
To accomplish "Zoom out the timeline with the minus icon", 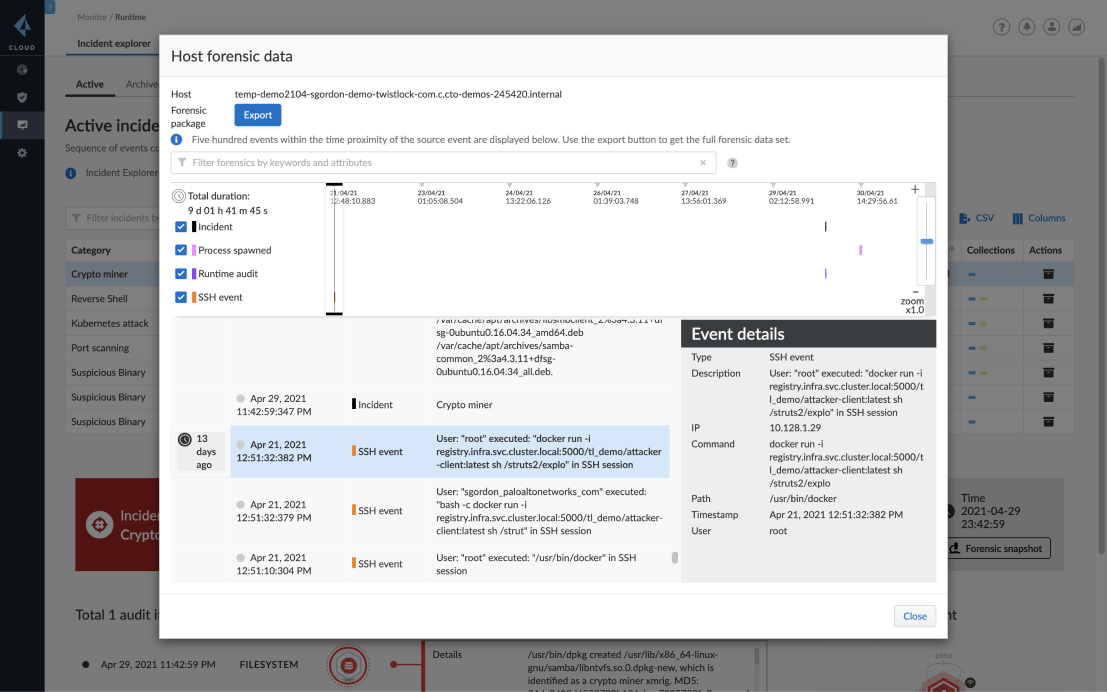I will 914,291.
